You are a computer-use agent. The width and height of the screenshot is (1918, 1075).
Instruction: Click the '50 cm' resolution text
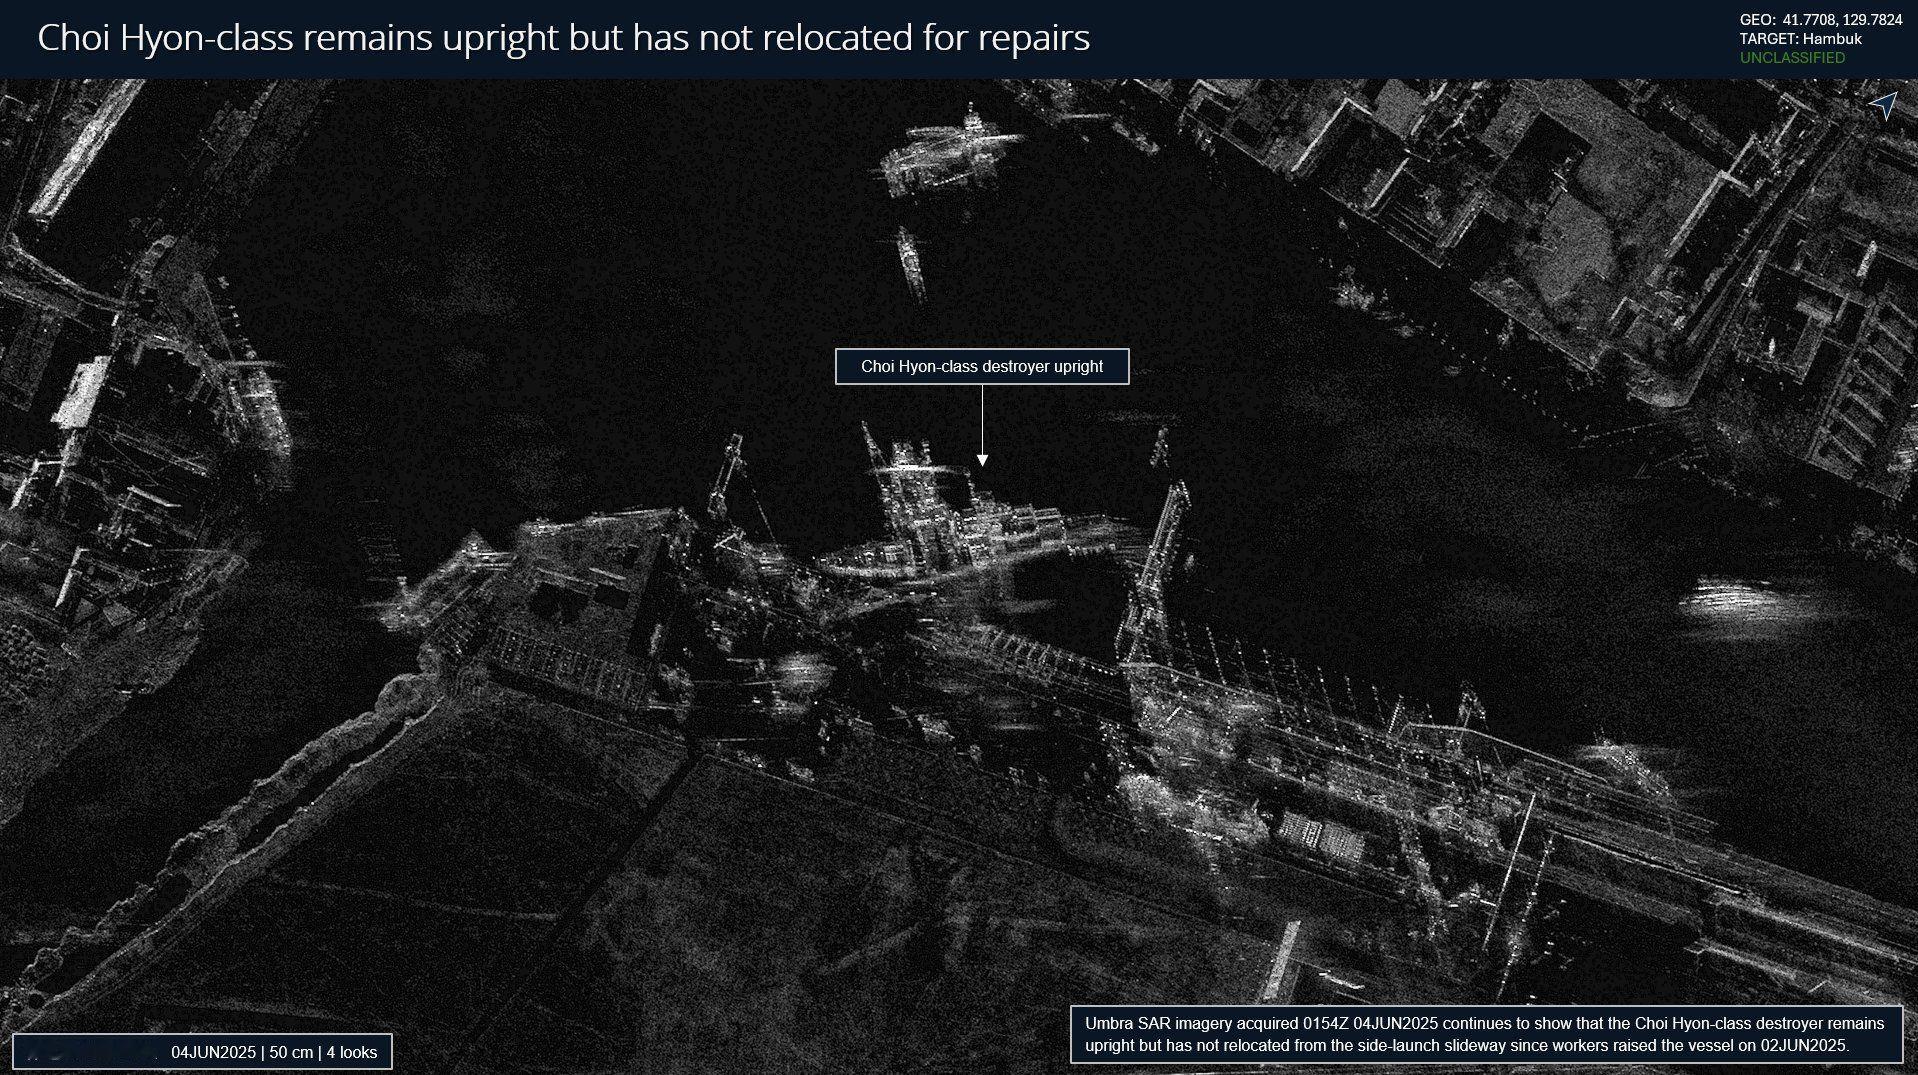(291, 1052)
